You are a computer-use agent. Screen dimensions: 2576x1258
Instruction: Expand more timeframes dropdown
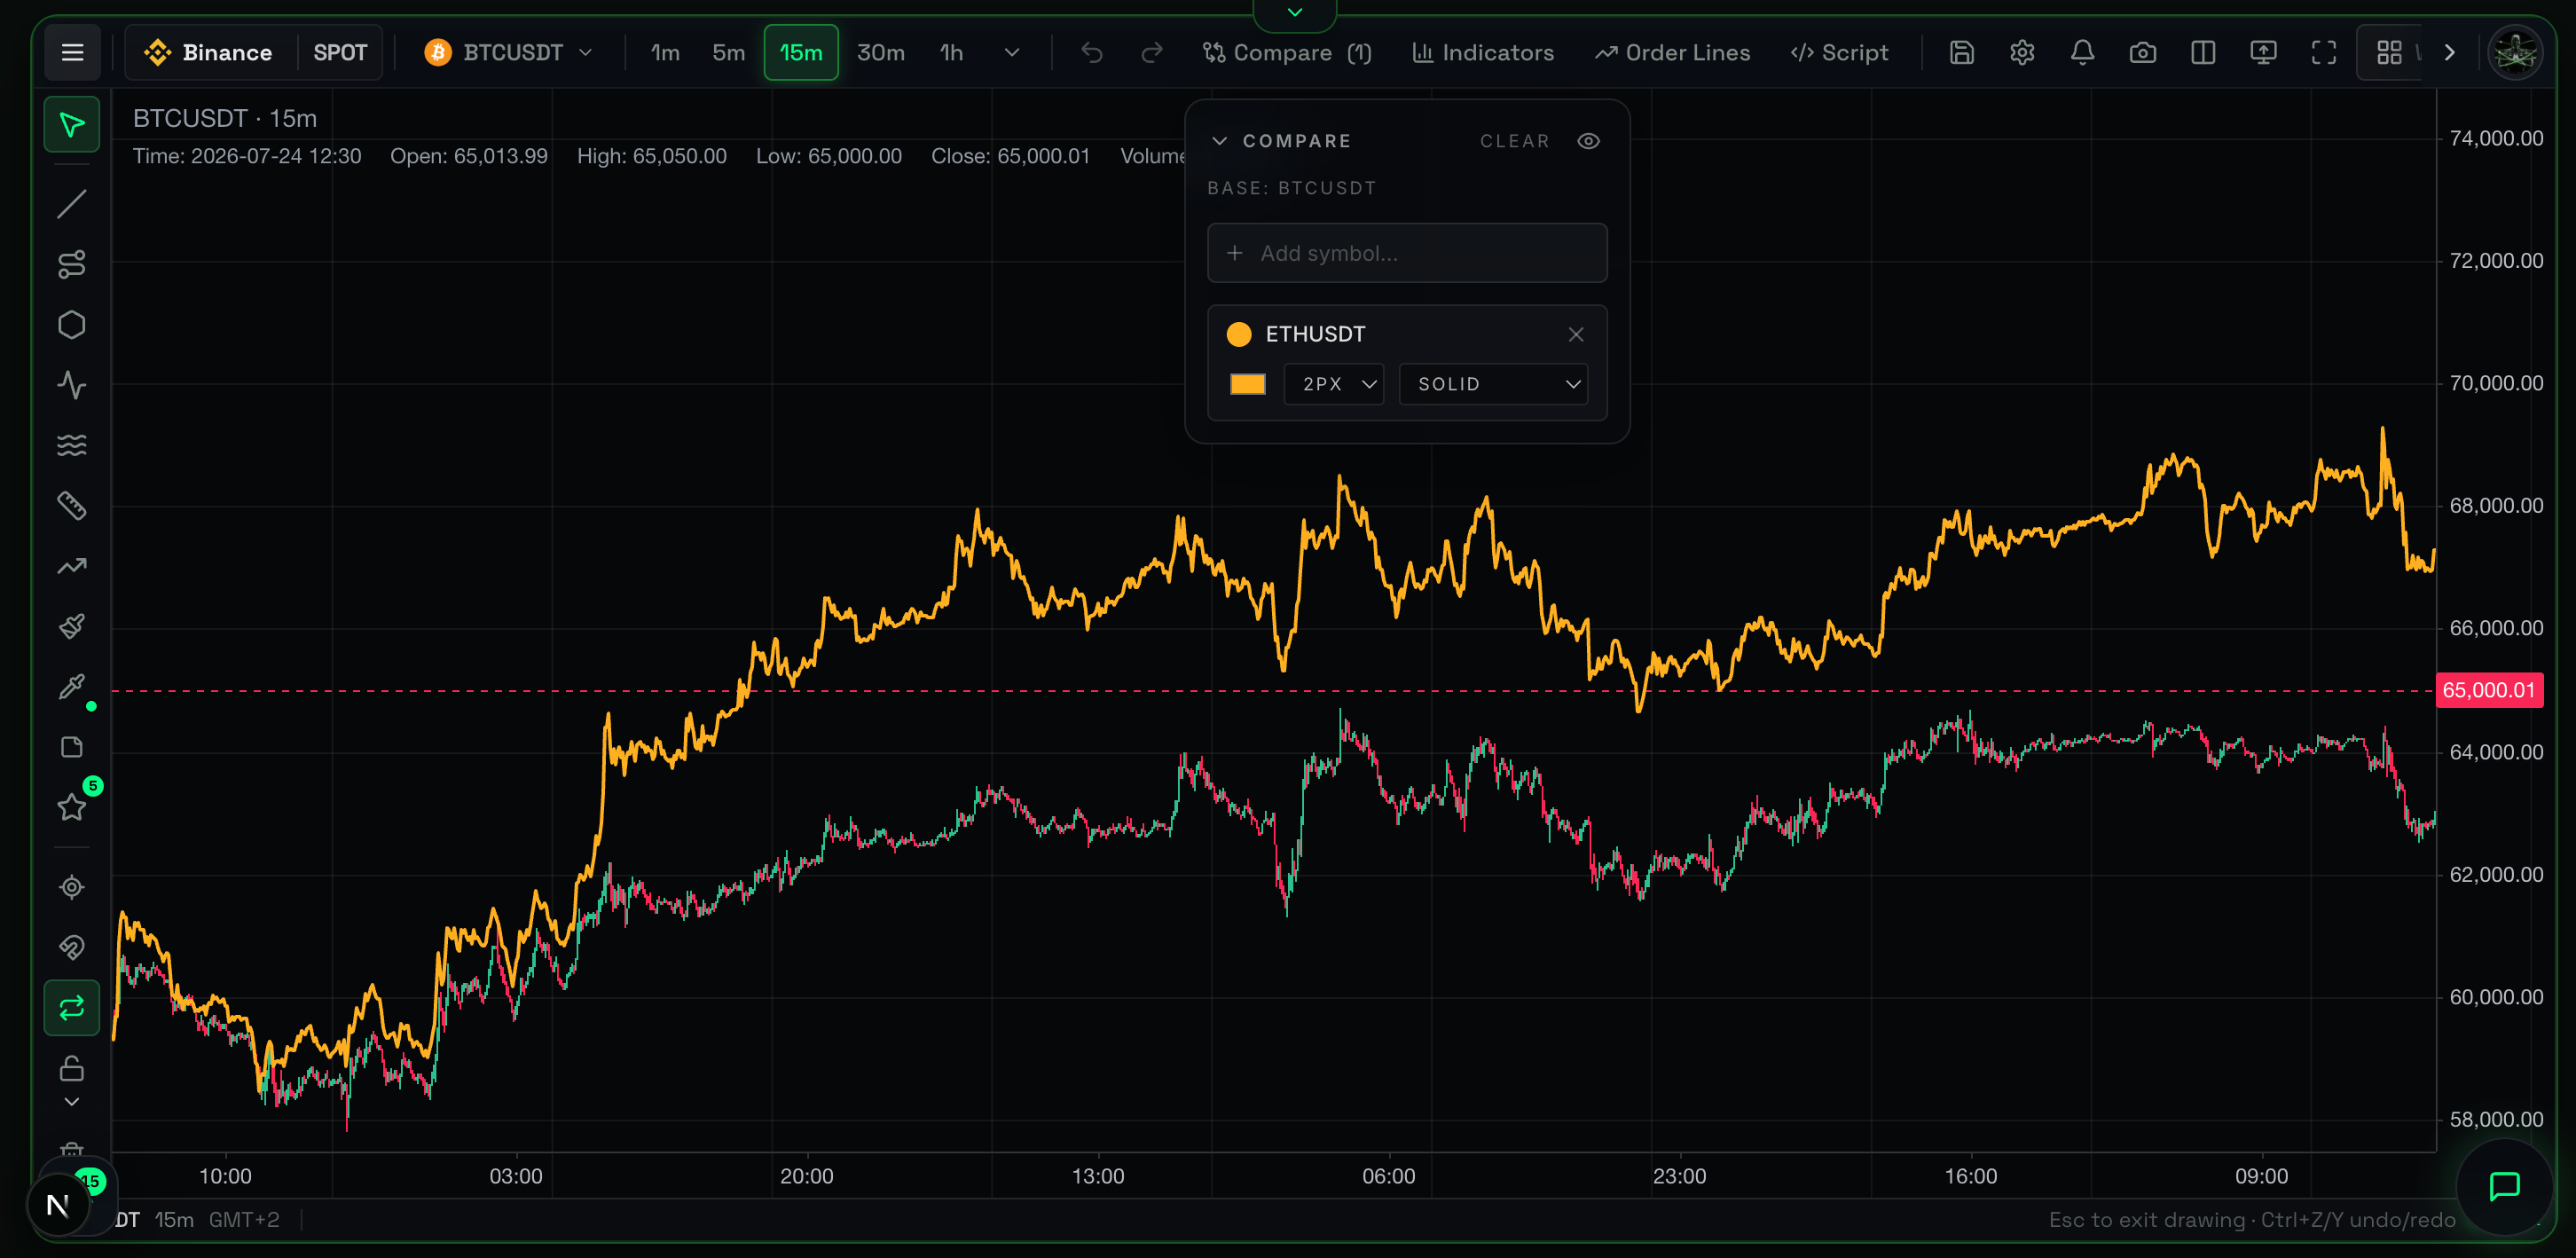1012,53
